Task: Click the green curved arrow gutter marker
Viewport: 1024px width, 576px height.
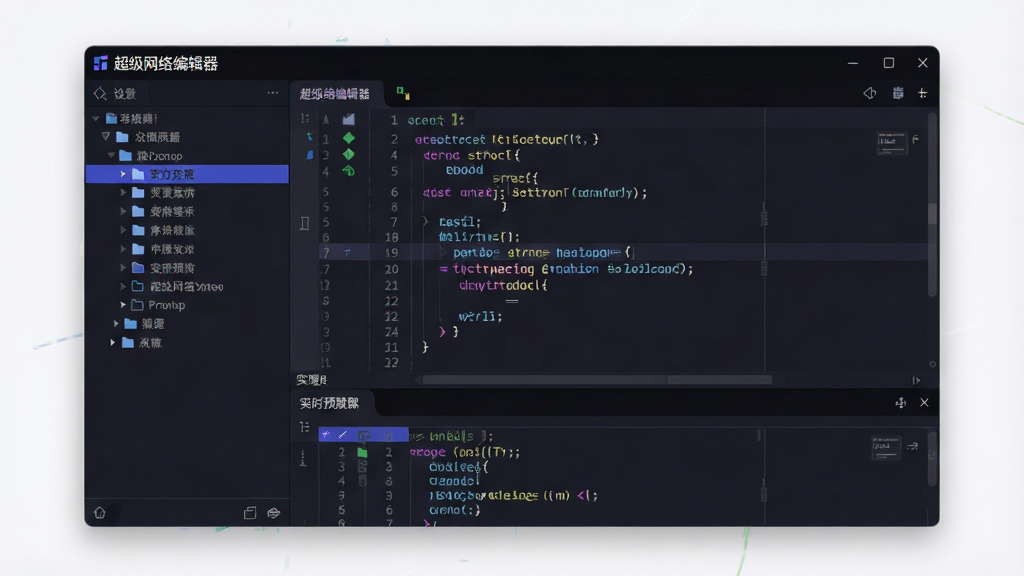Action: pyautogui.click(x=349, y=171)
